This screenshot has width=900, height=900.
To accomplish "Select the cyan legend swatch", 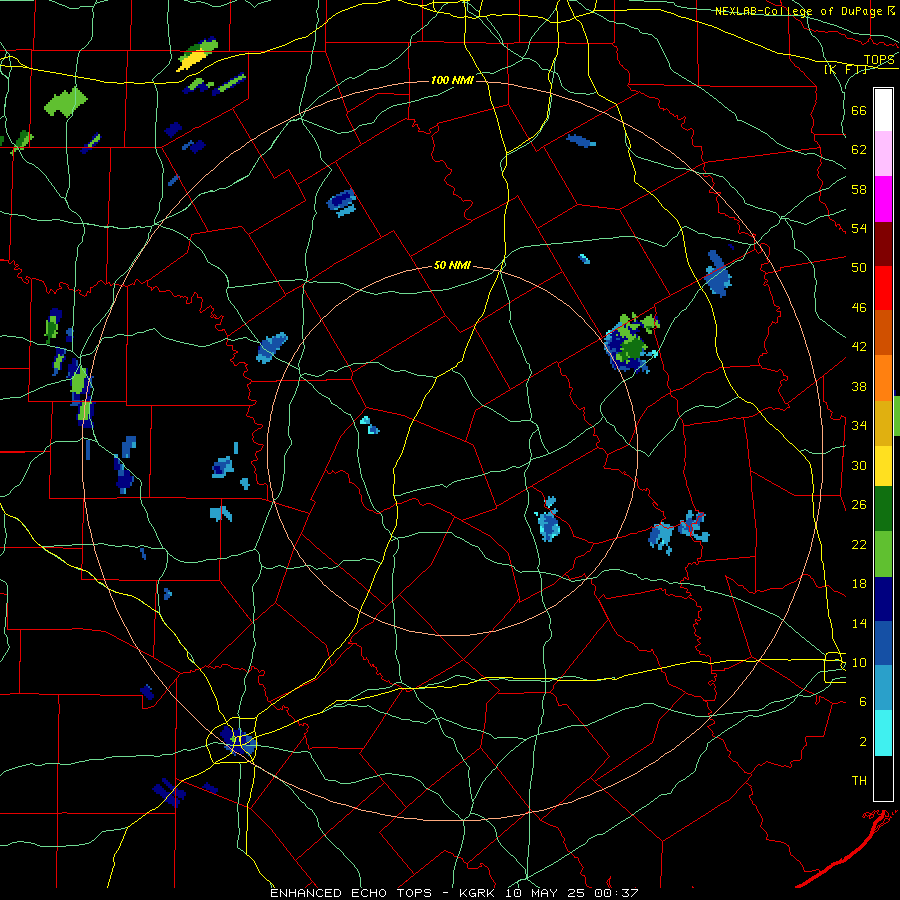I will click(x=883, y=733).
